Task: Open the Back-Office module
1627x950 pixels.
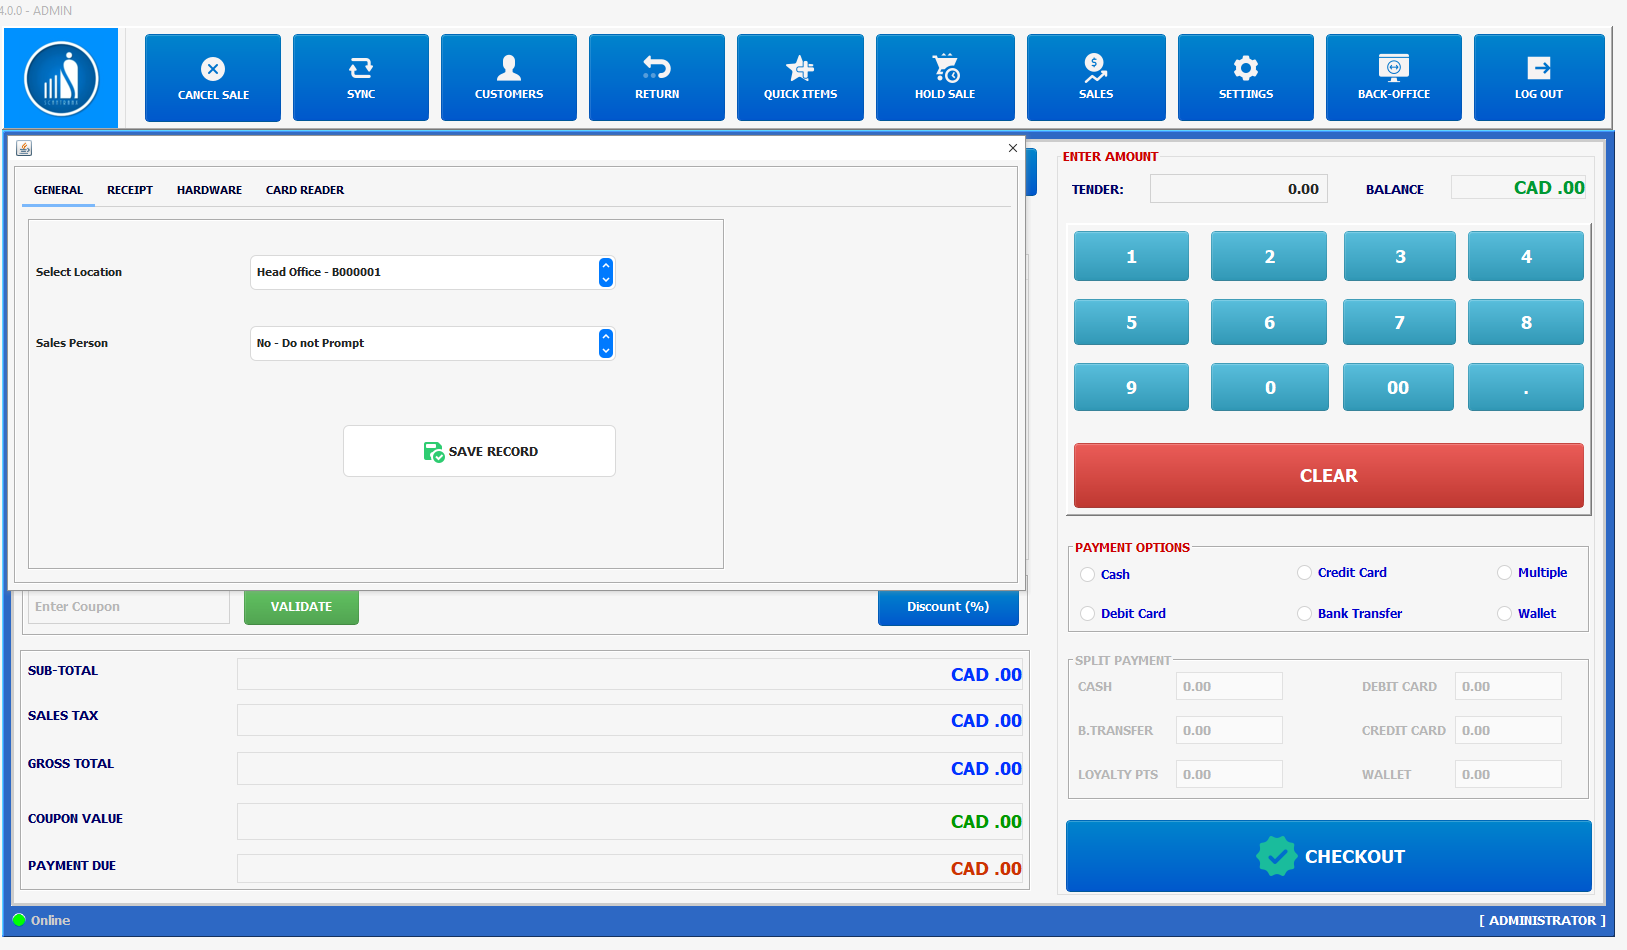Action: pos(1393,78)
